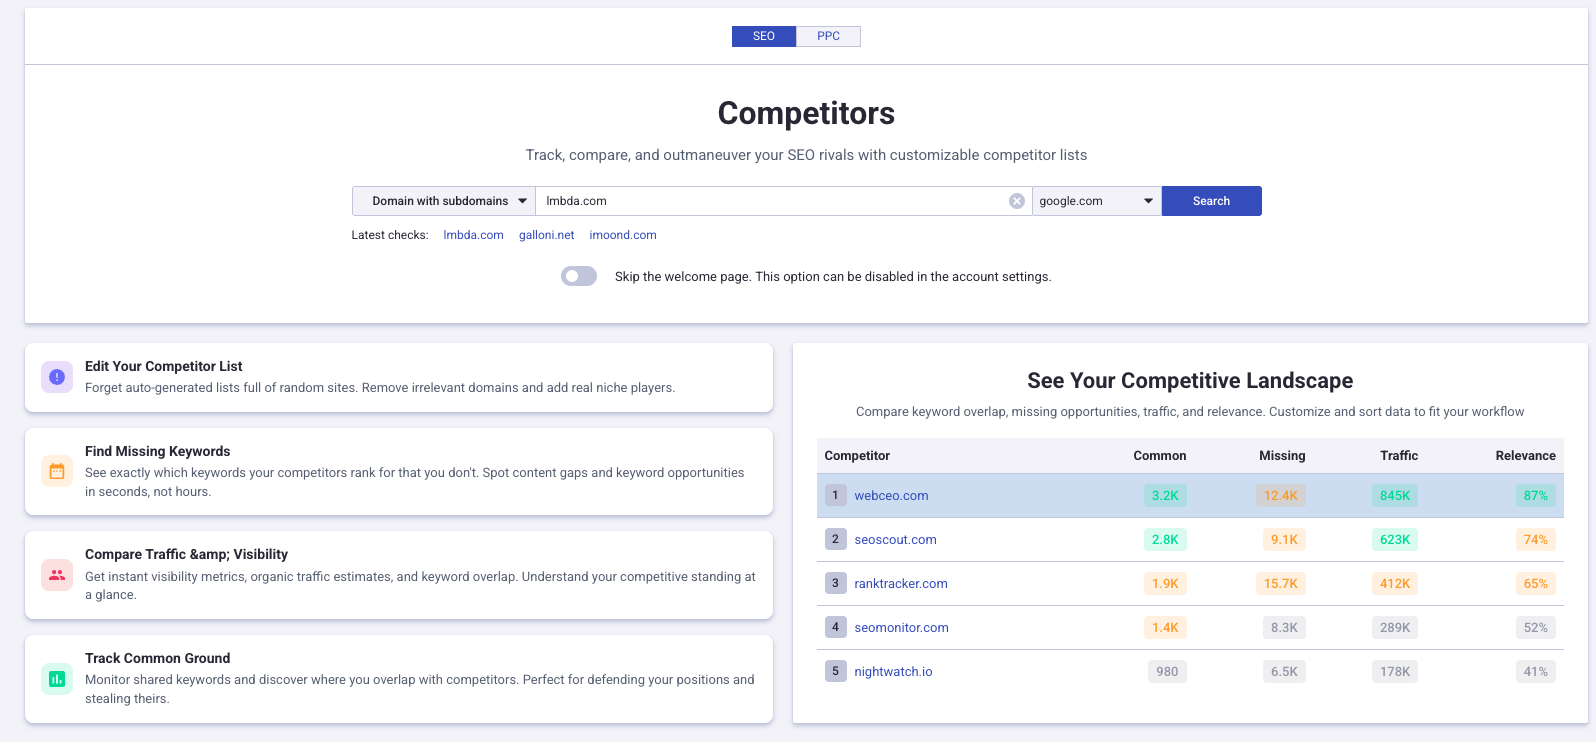Click the 12.4K missing value for webceo.com
The image size is (1596, 742).
pyautogui.click(x=1281, y=495)
